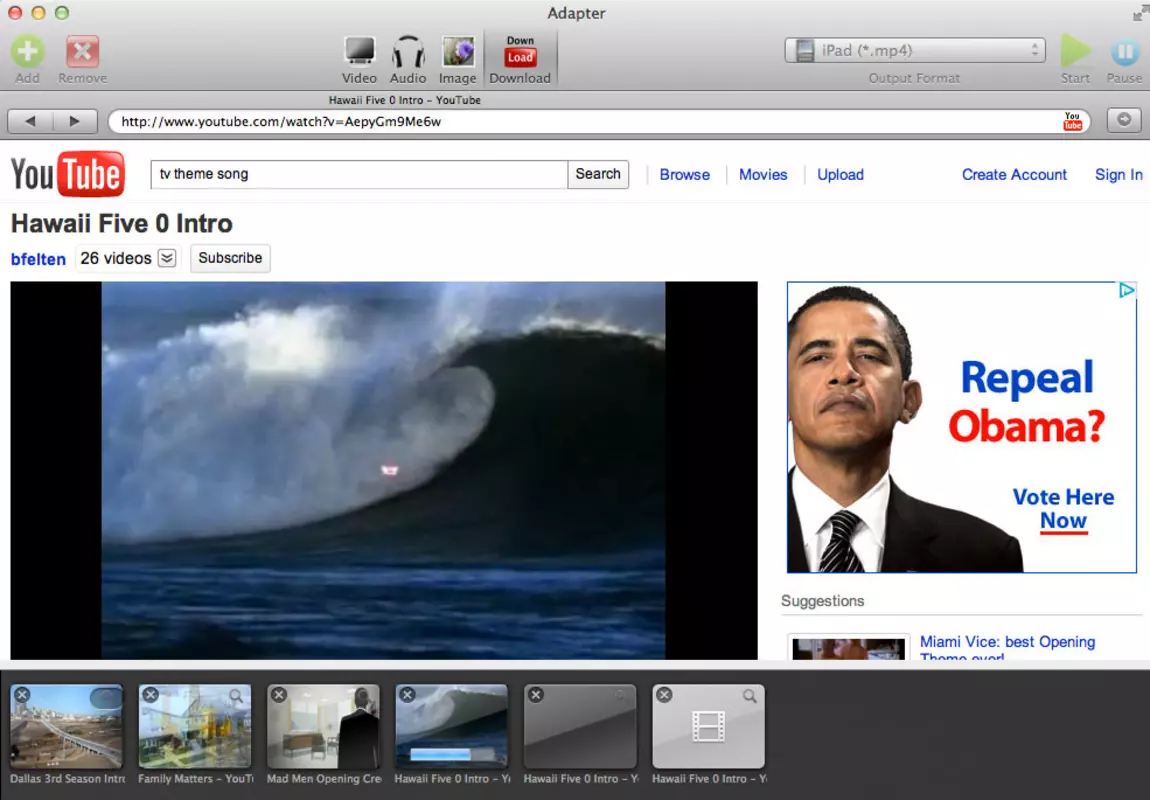
Task: Select the Mad Men Opening Credits thumbnail
Action: pyautogui.click(x=323, y=727)
